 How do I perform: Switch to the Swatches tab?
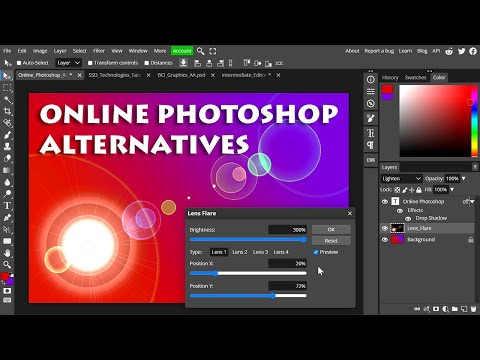point(415,77)
